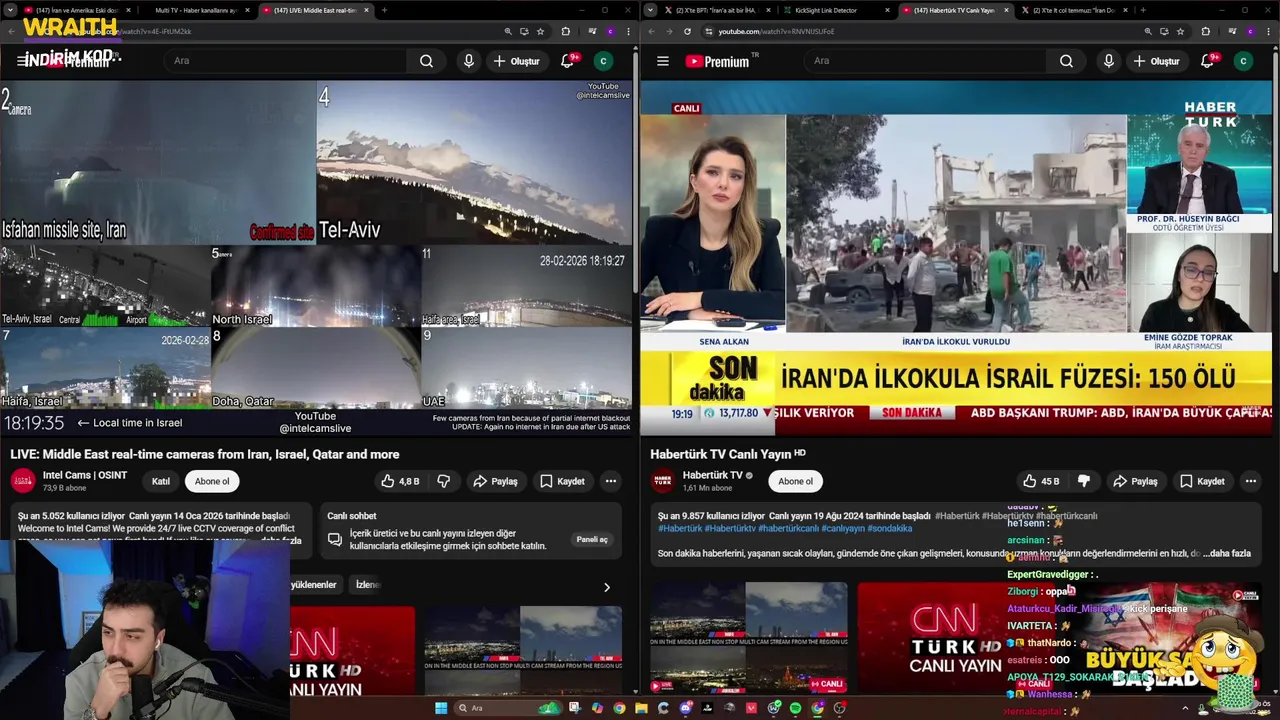Open more actions menu under Habertürk TV video

(x=1250, y=481)
